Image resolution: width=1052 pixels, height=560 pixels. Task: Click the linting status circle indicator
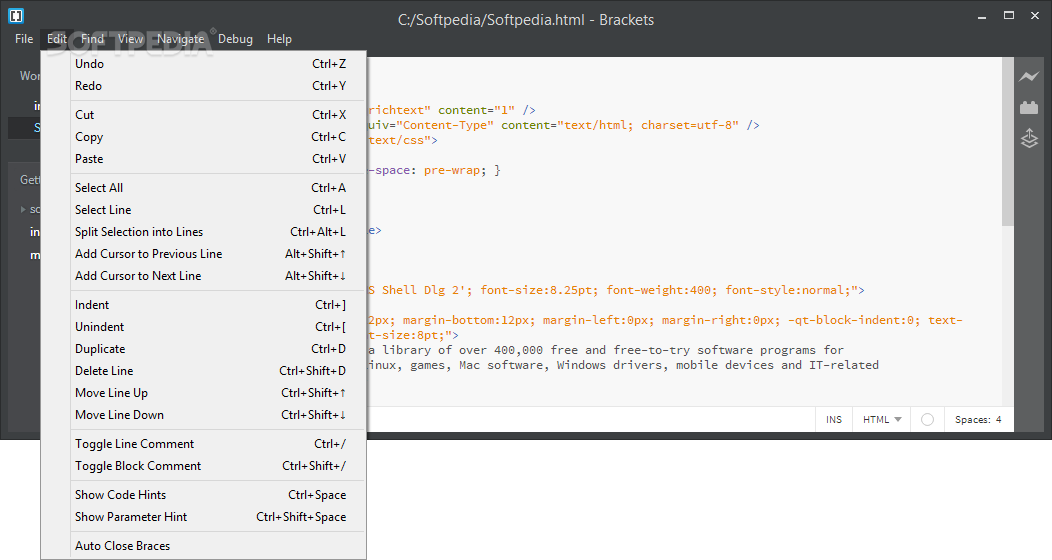tap(927, 419)
